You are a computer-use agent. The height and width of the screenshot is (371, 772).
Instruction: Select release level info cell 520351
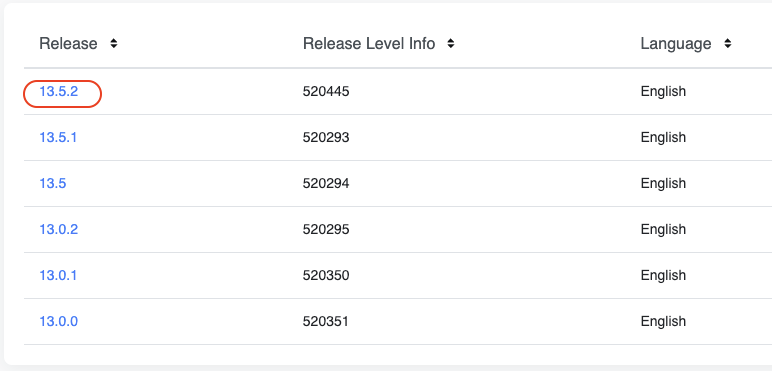[326, 321]
